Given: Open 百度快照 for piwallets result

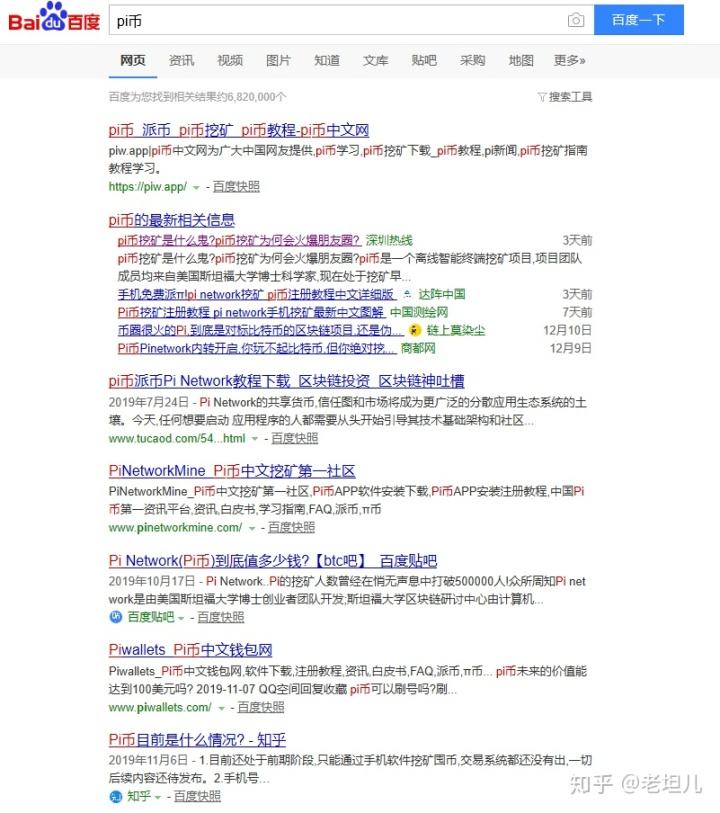Looking at the screenshot, I should coord(261,707).
